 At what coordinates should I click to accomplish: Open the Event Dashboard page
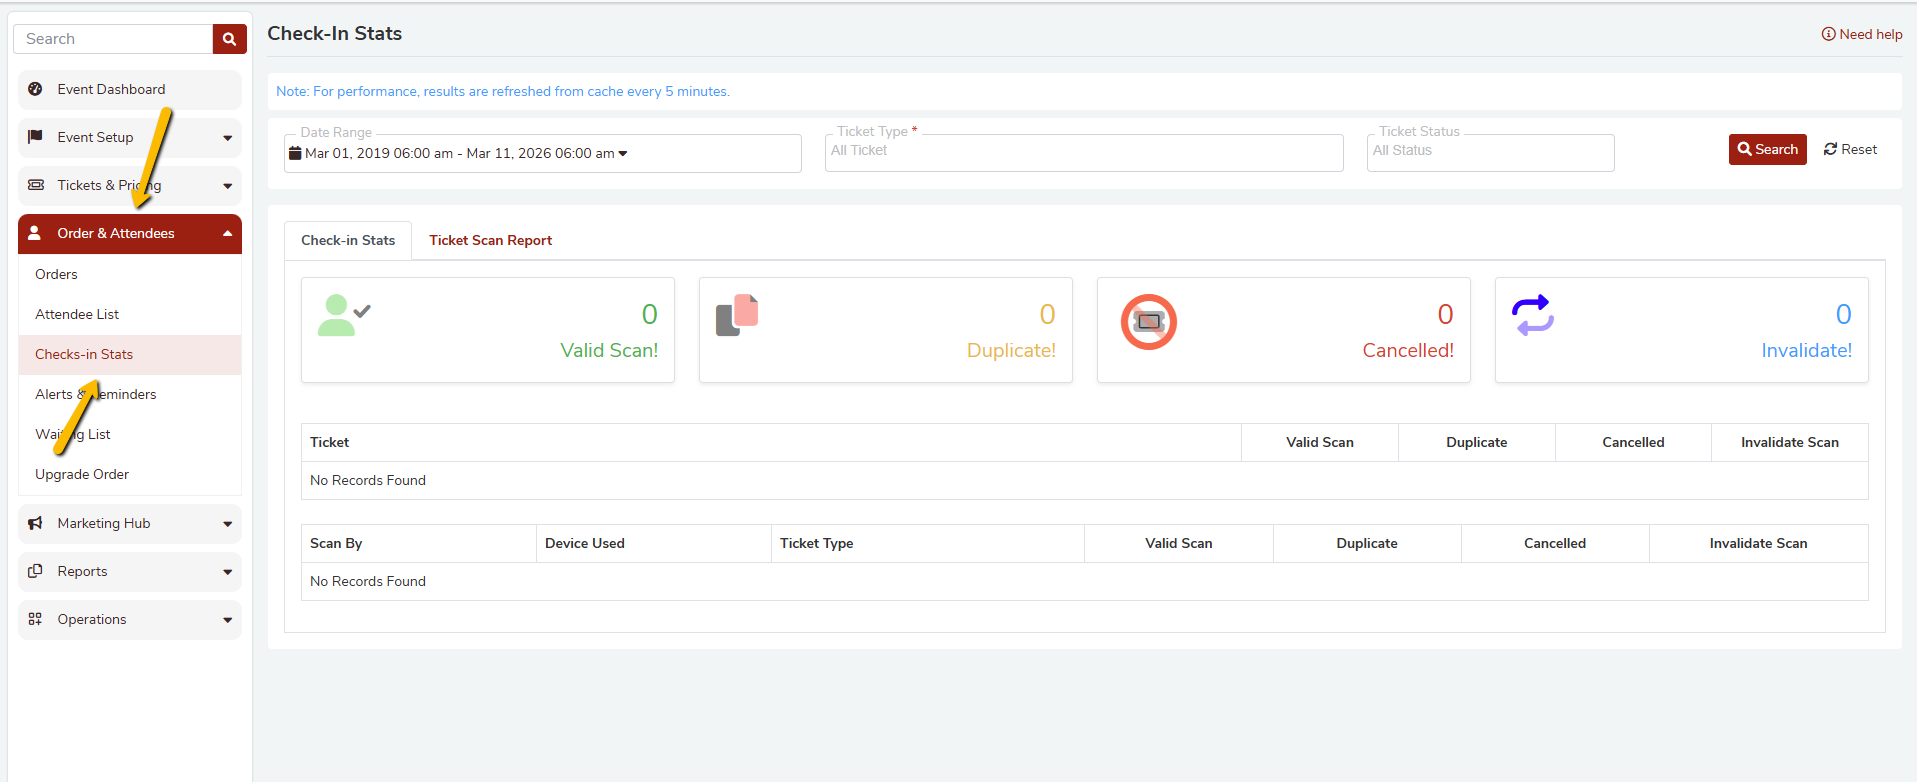[130, 89]
